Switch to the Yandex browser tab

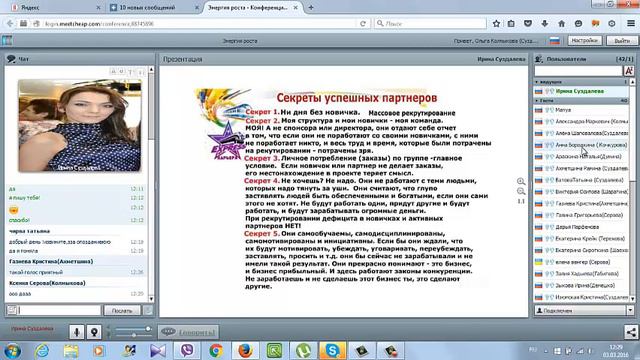55,7
